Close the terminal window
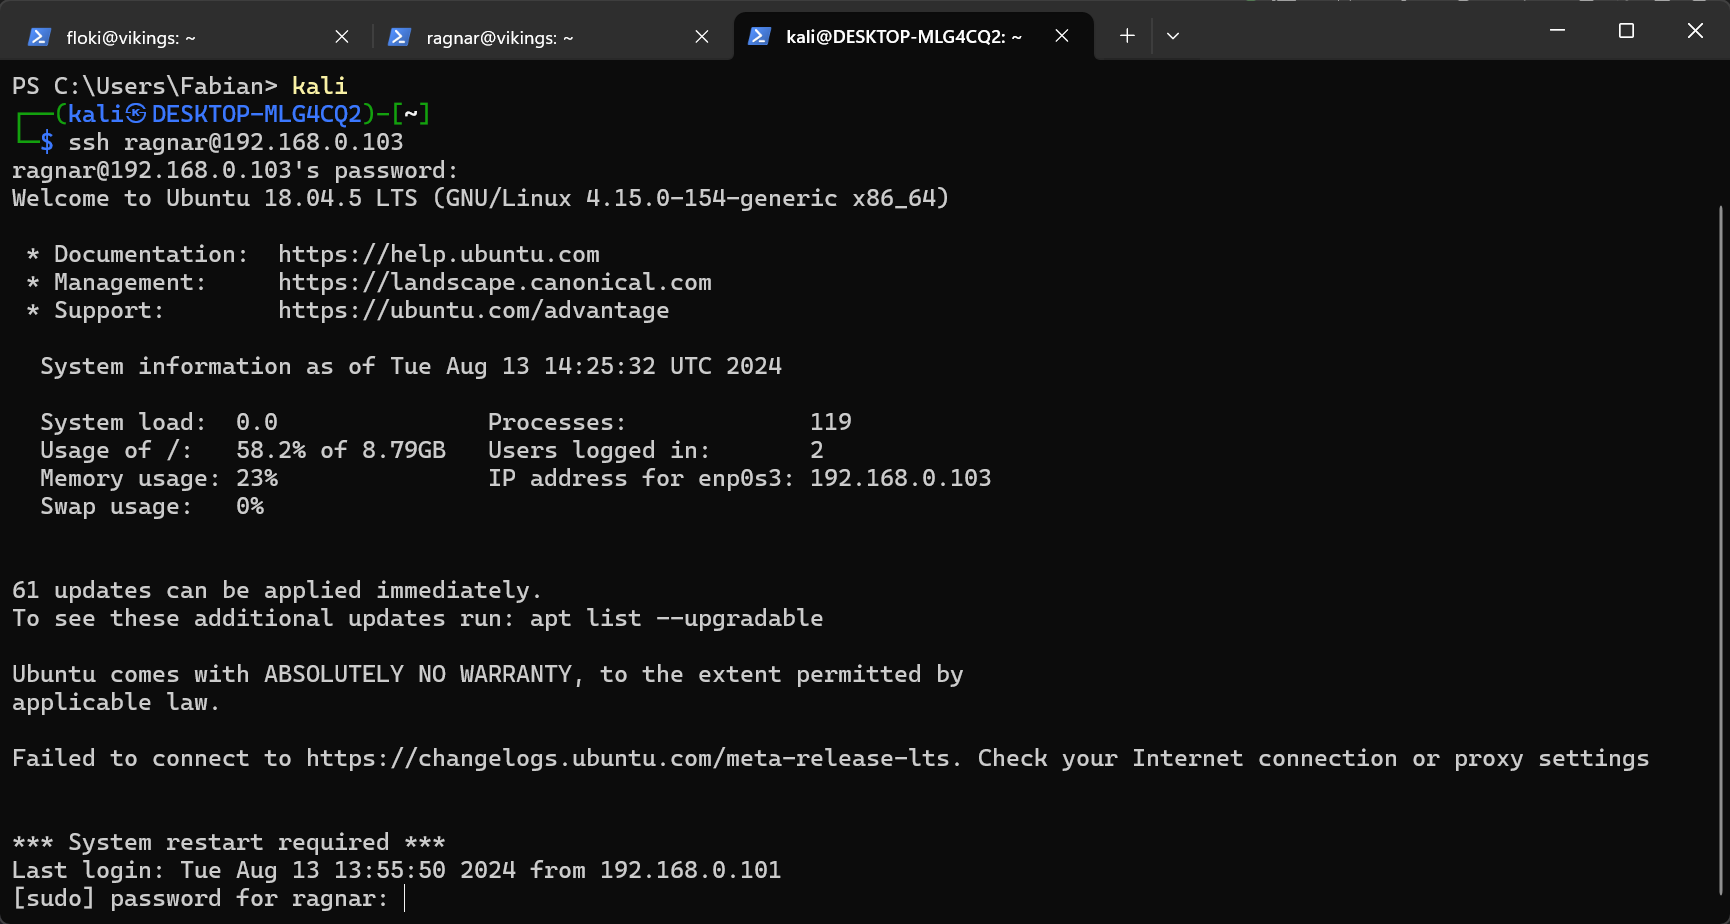The width and height of the screenshot is (1730, 924). [x=1695, y=31]
